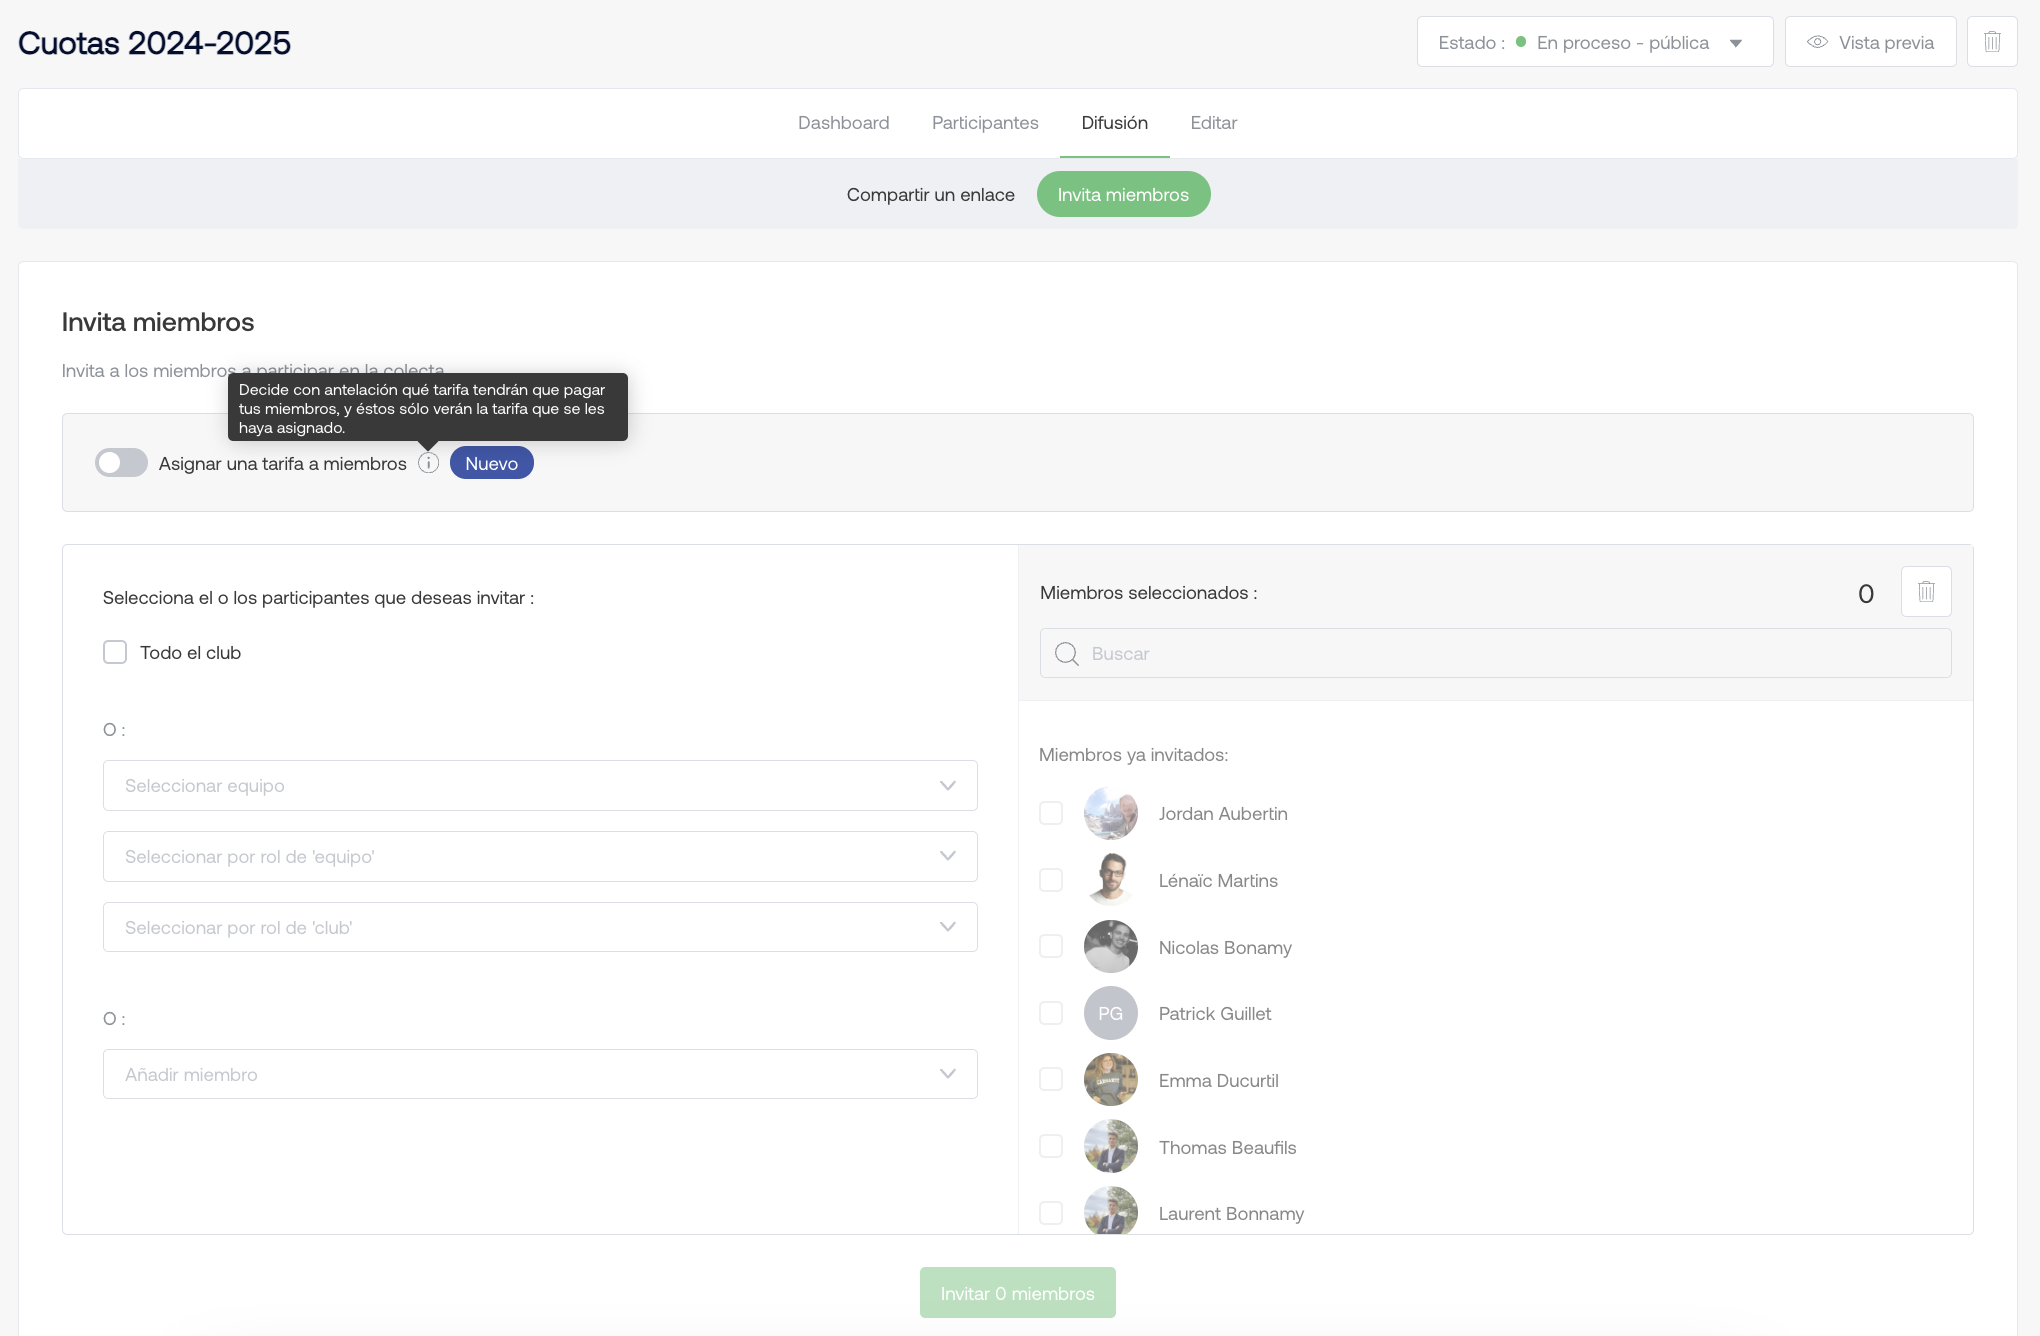Select Nicolas Bonamy's checkbox
Viewport: 2040px width, 1336px height.
pos(1051,946)
